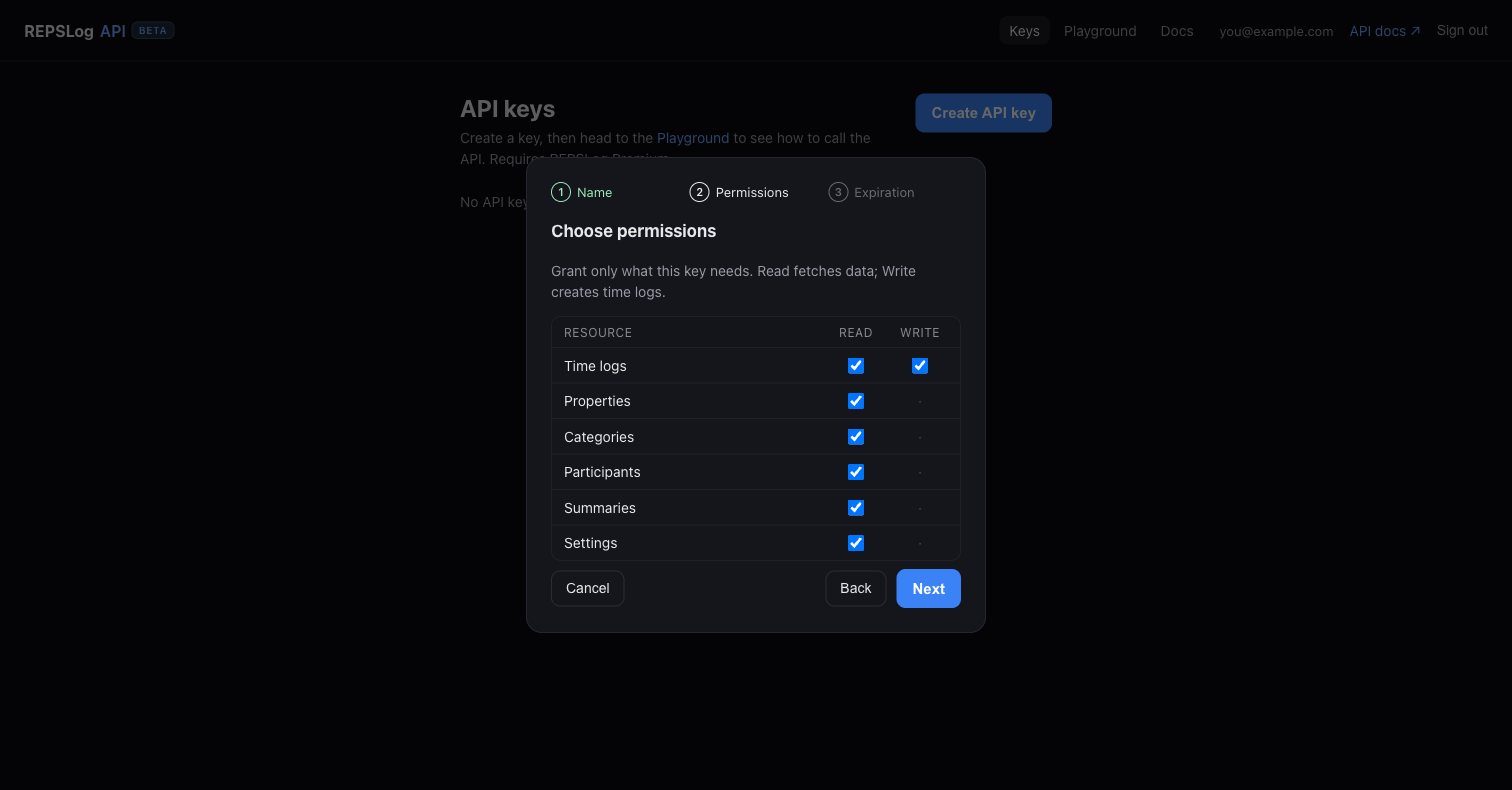Click the Categories row label

click(x=599, y=437)
